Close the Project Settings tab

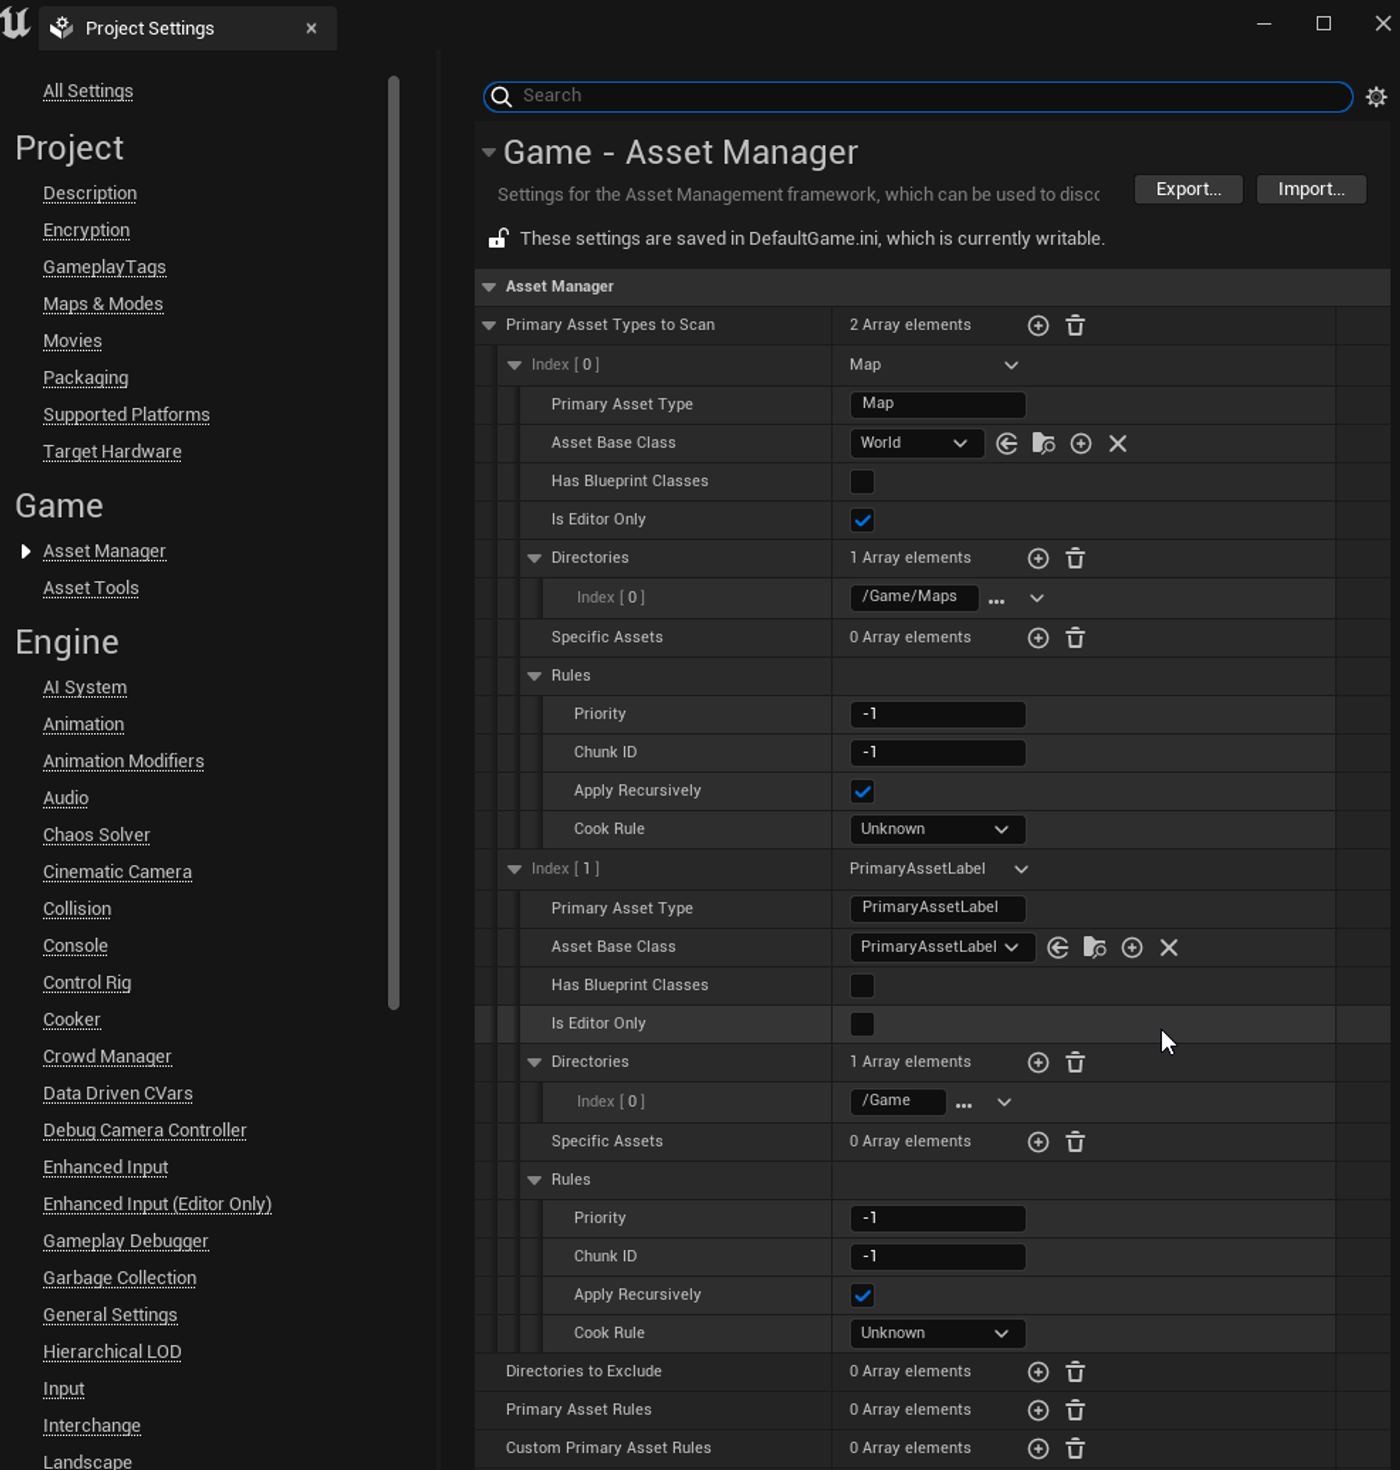coord(311,28)
